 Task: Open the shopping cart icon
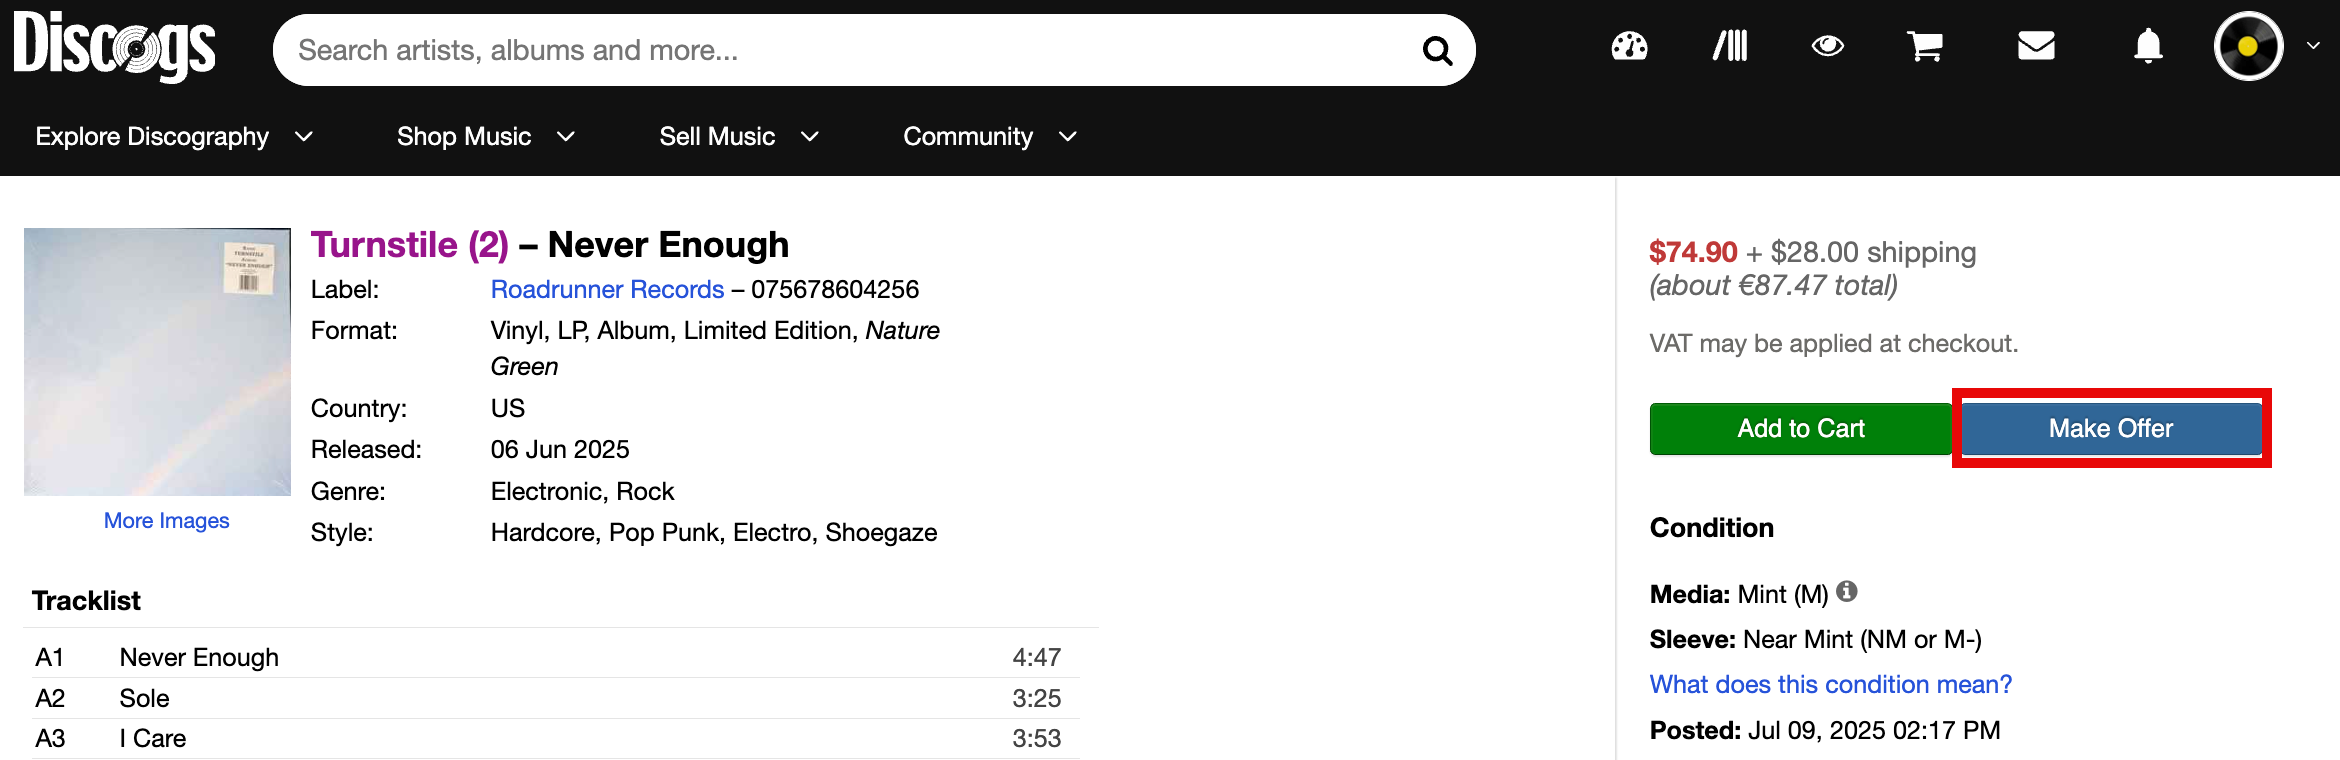(1924, 46)
